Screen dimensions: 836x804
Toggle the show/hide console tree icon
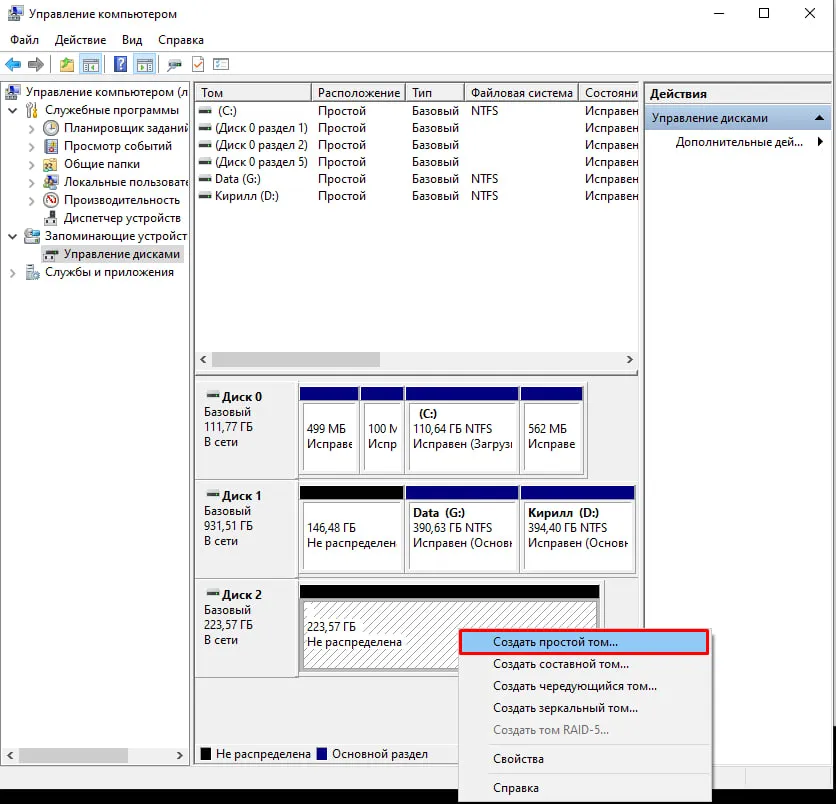[91, 65]
